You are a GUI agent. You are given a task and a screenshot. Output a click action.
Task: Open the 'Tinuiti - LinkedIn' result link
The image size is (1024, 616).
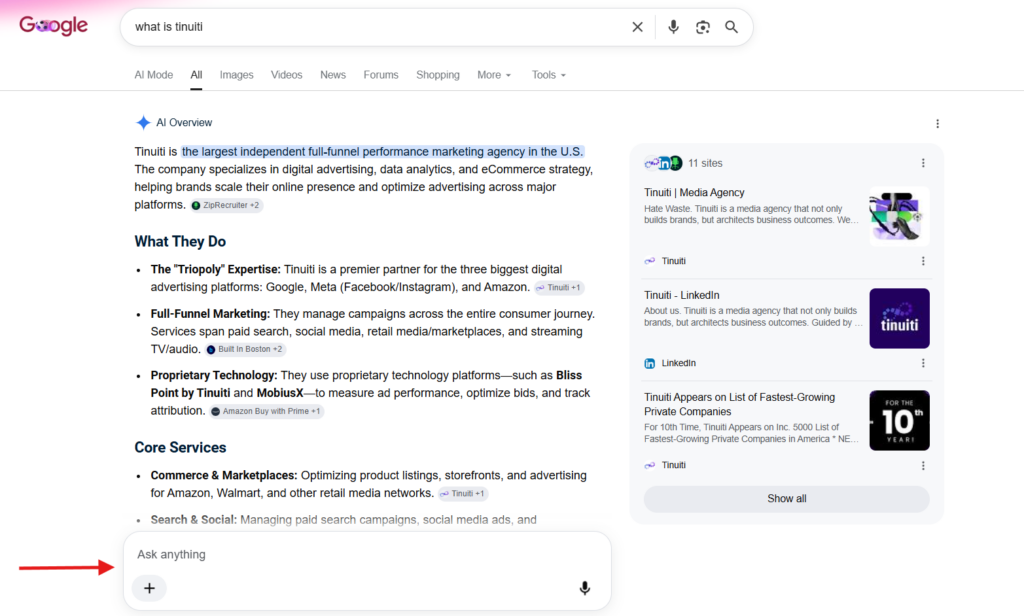point(682,295)
